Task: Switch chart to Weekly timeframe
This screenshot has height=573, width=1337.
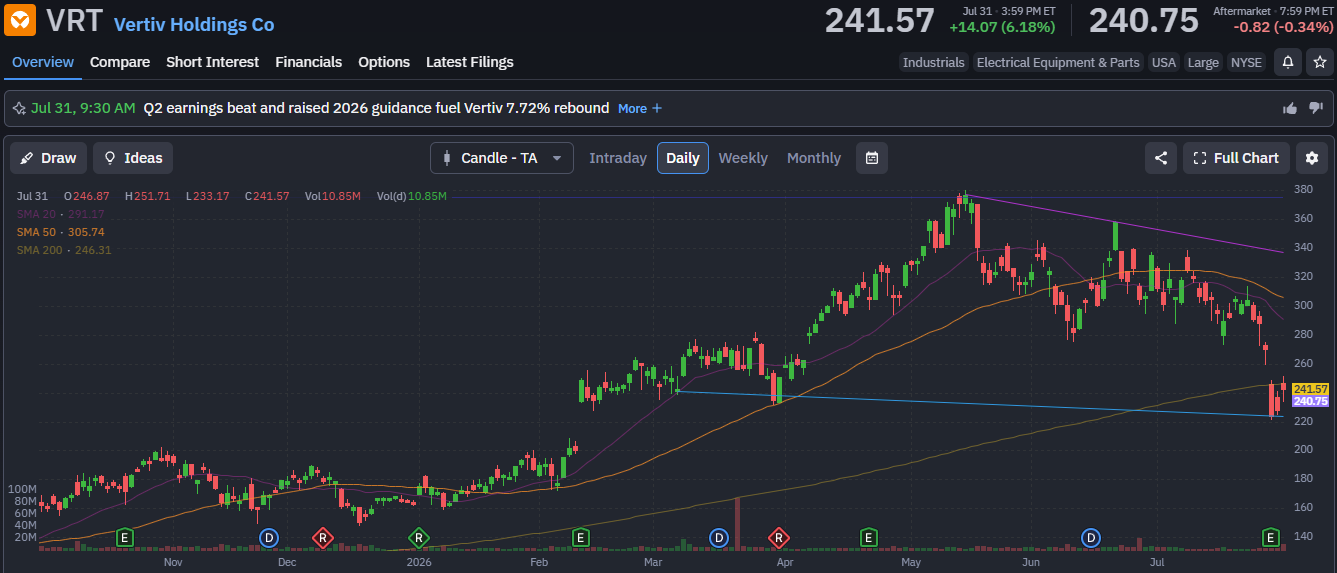Action: pyautogui.click(x=743, y=158)
